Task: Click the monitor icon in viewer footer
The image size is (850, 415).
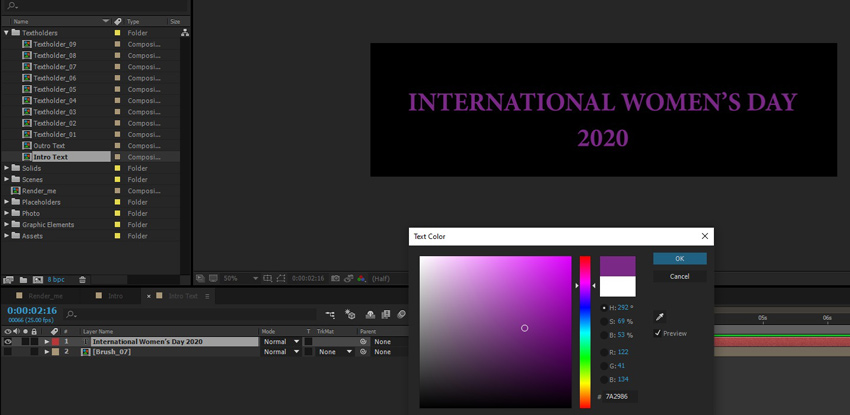Action: click(213, 278)
